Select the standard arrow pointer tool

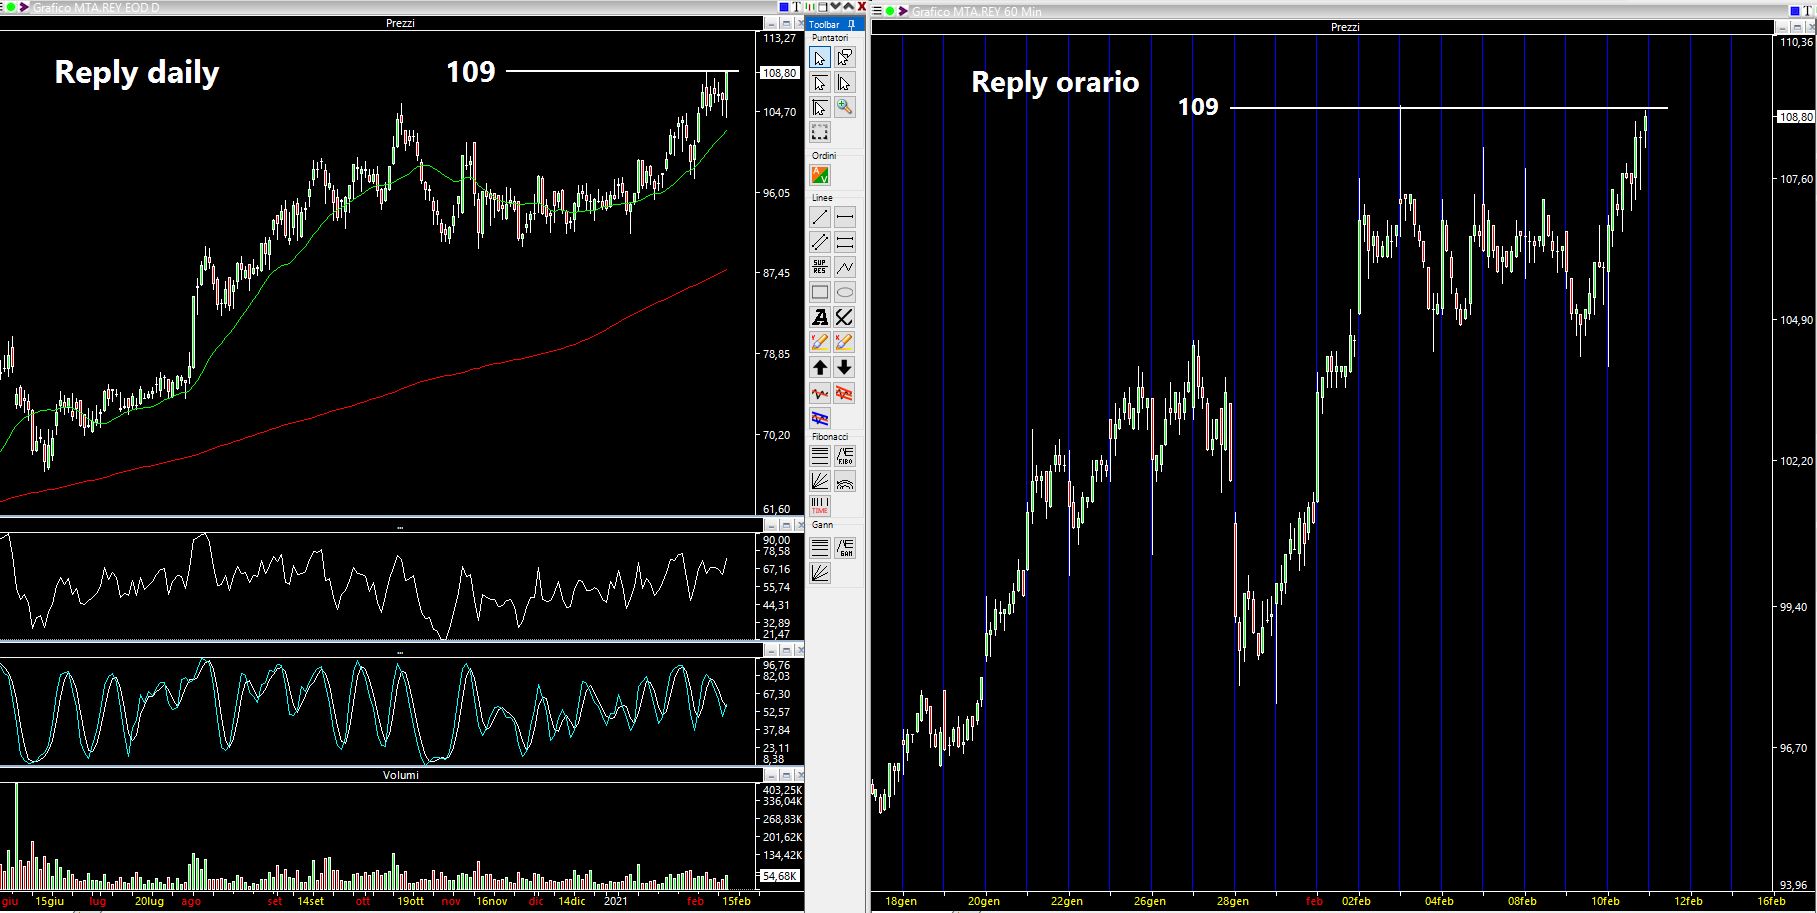[x=820, y=58]
